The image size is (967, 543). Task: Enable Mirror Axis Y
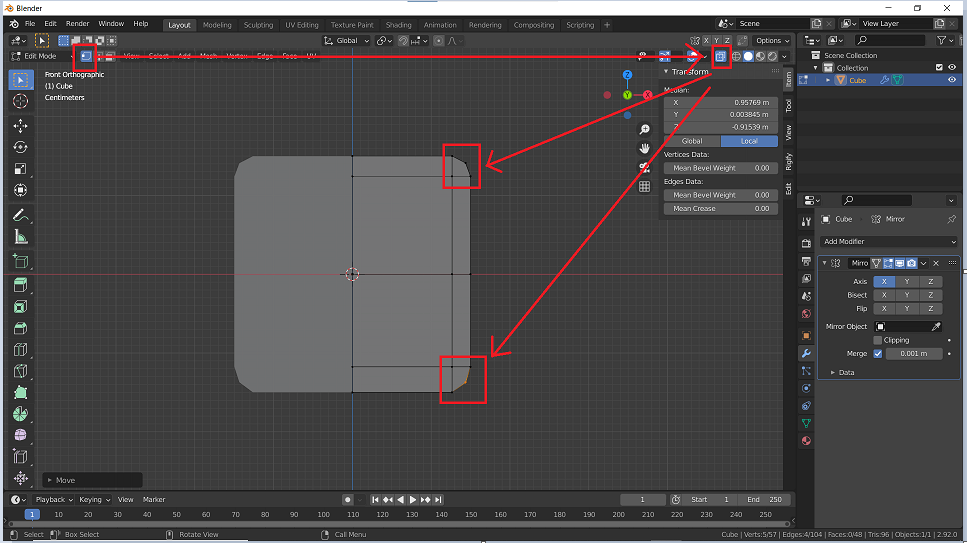click(907, 281)
